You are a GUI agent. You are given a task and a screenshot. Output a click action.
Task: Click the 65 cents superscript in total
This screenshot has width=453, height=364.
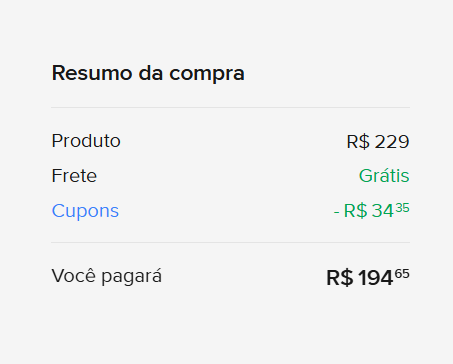(402, 274)
